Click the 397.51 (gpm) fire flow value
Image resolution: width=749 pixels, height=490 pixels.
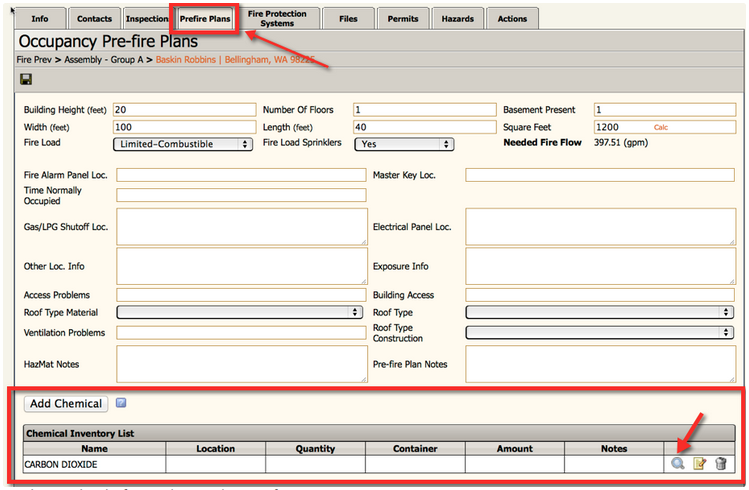tap(621, 142)
